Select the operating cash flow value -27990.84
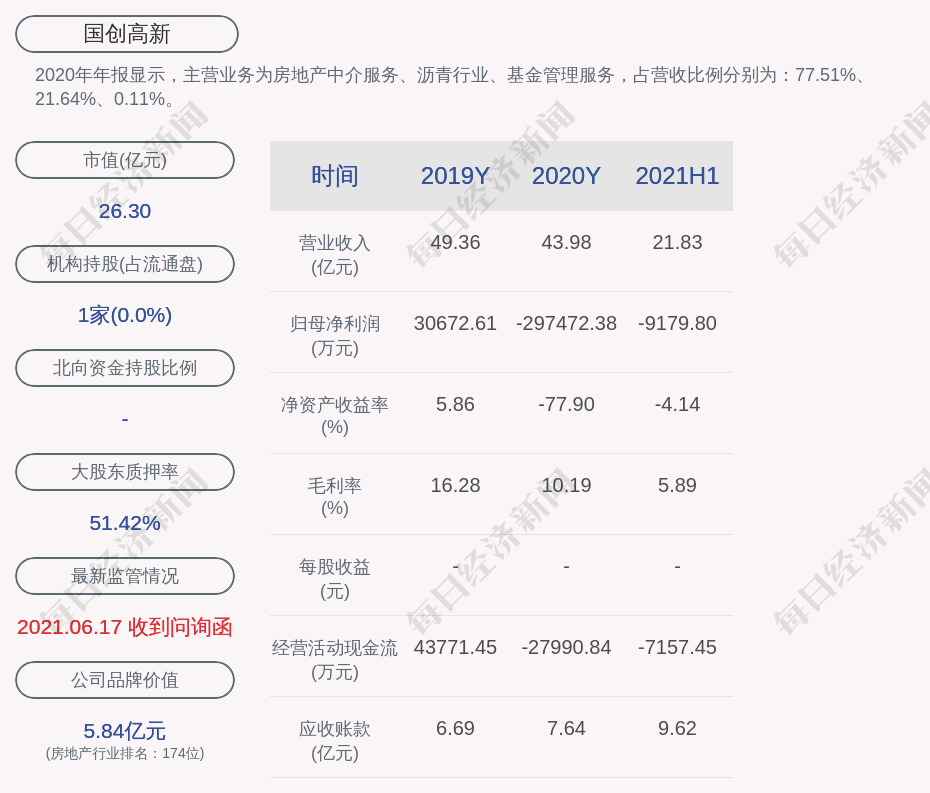Image resolution: width=930 pixels, height=793 pixels. click(566, 647)
